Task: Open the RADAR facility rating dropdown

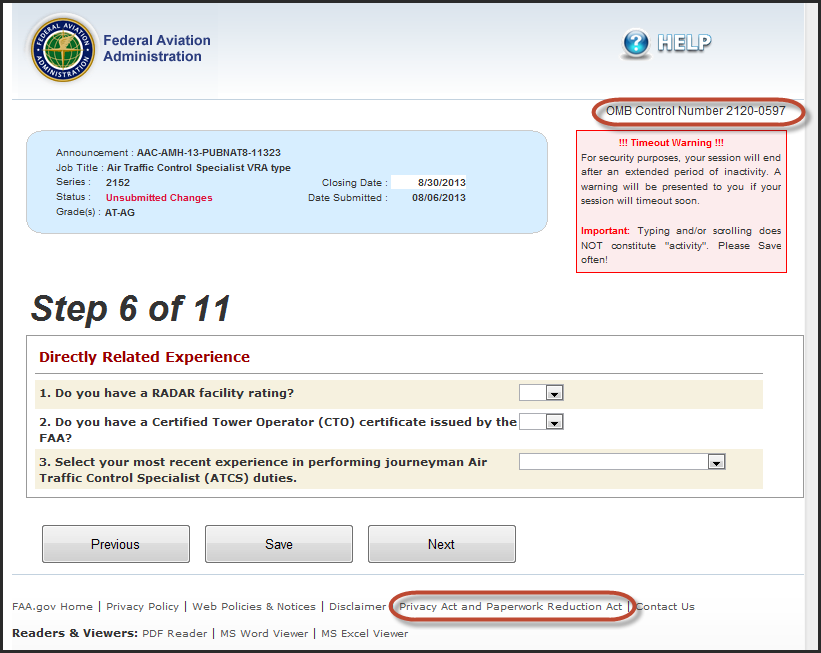Action: pos(541,393)
